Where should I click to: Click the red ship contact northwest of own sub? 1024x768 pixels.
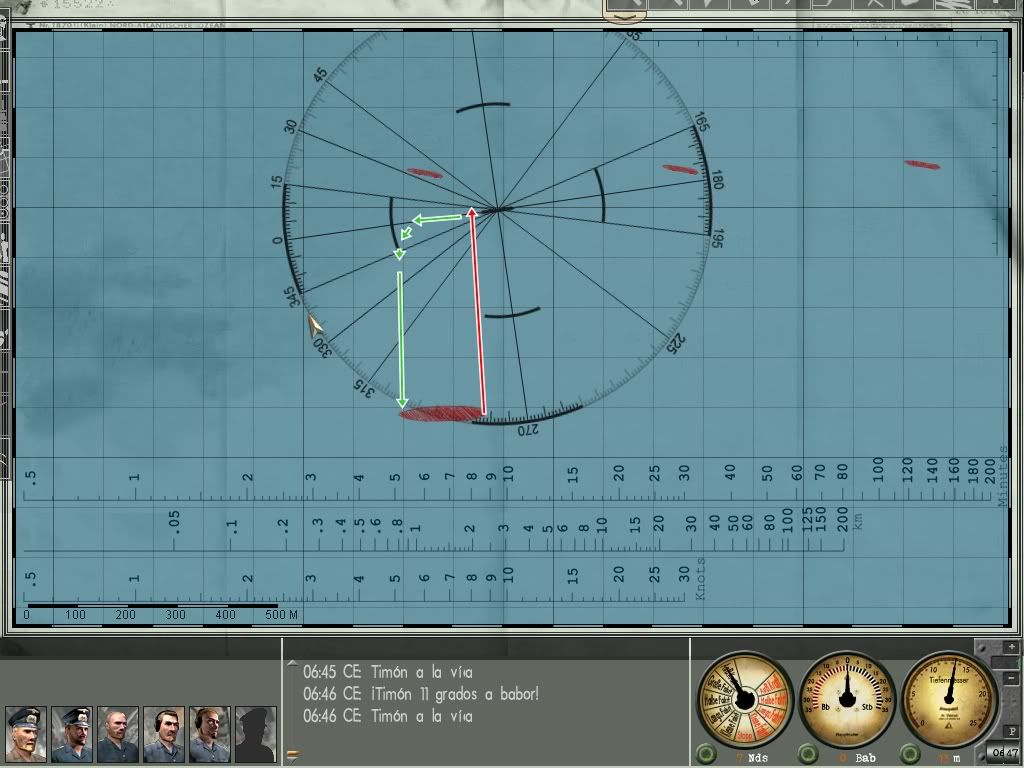point(424,173)
